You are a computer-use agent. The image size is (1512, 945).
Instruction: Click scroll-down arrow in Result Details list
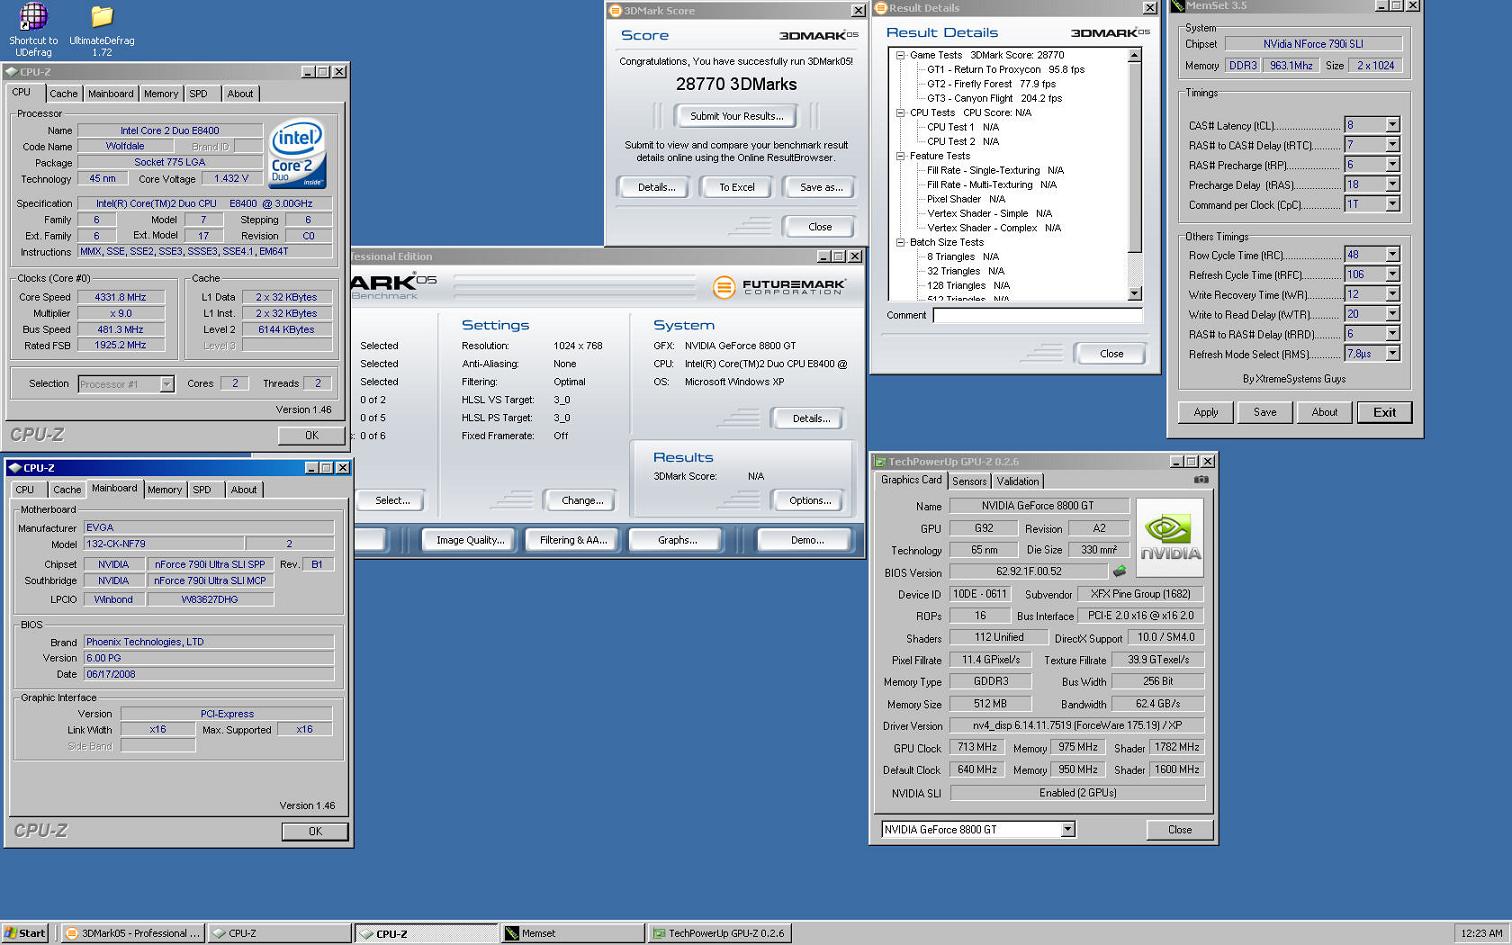[x=1134, y=294]
